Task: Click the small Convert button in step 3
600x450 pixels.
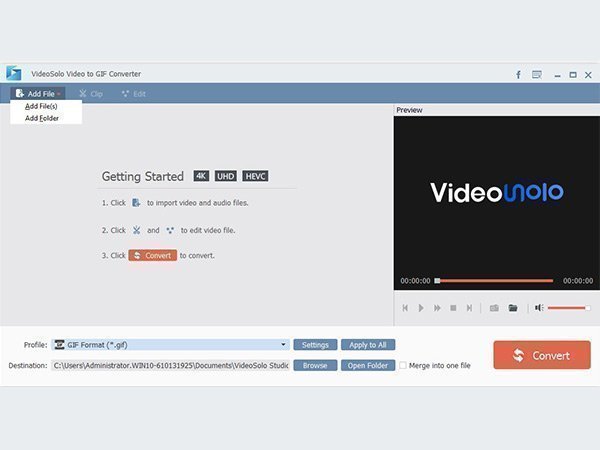Action: [x=153, y=255]
